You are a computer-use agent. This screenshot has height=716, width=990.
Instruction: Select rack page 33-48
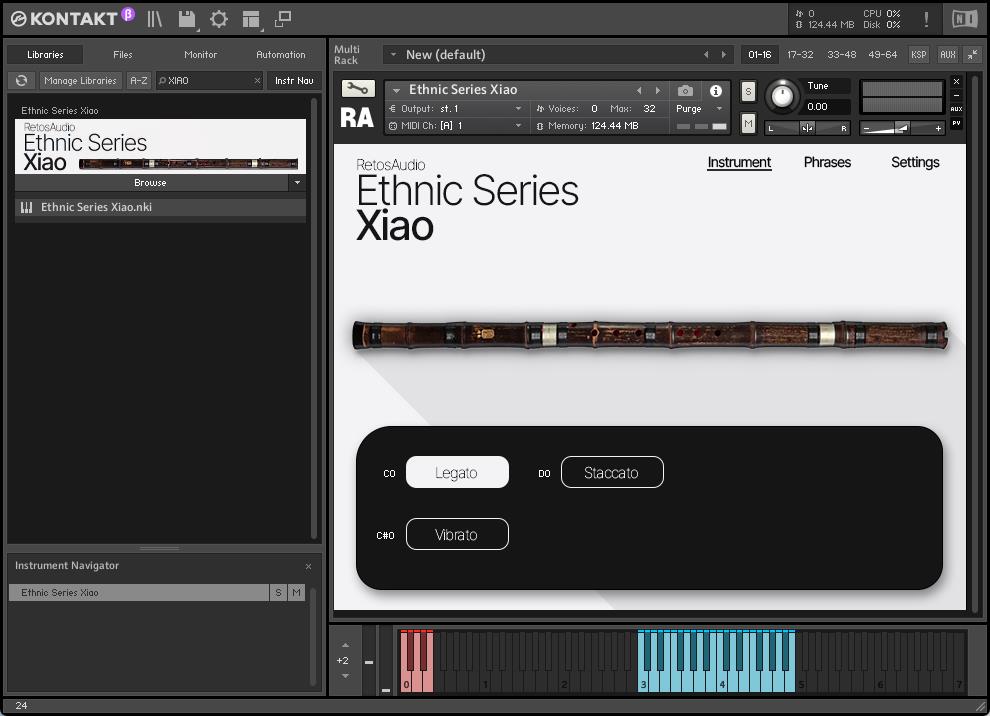coord(842,55)
